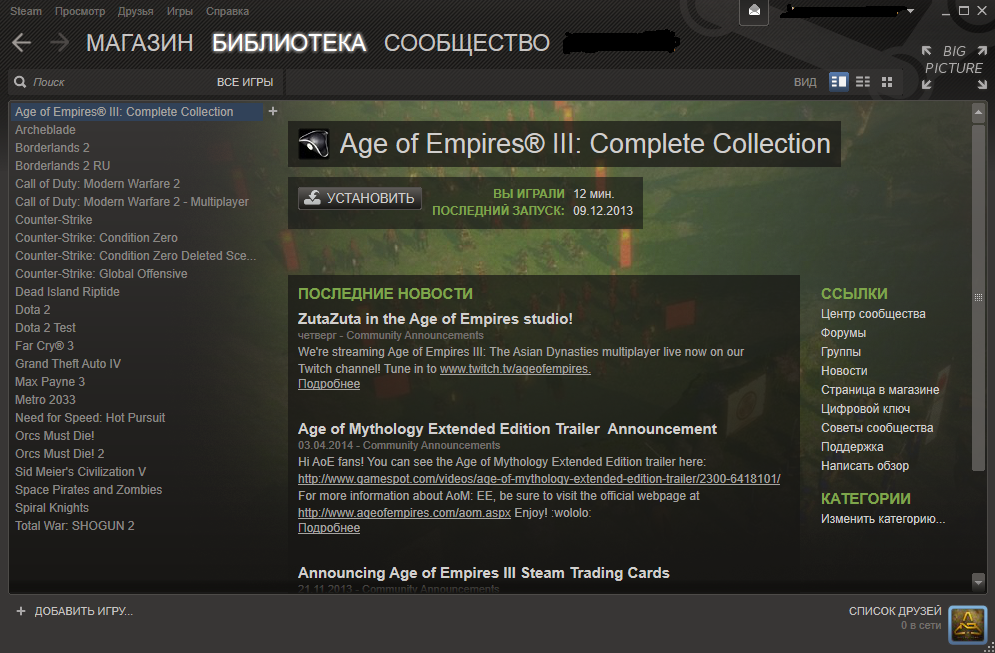Click the plus icon next to Age of Empires
This screenshot has height=653, width=995.
coord(273,111)
